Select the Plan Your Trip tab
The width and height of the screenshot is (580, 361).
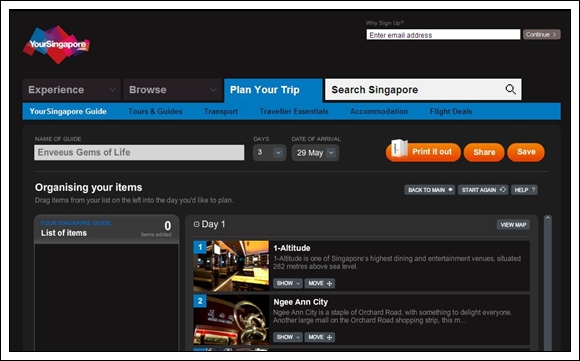click(x=273, y=90)
